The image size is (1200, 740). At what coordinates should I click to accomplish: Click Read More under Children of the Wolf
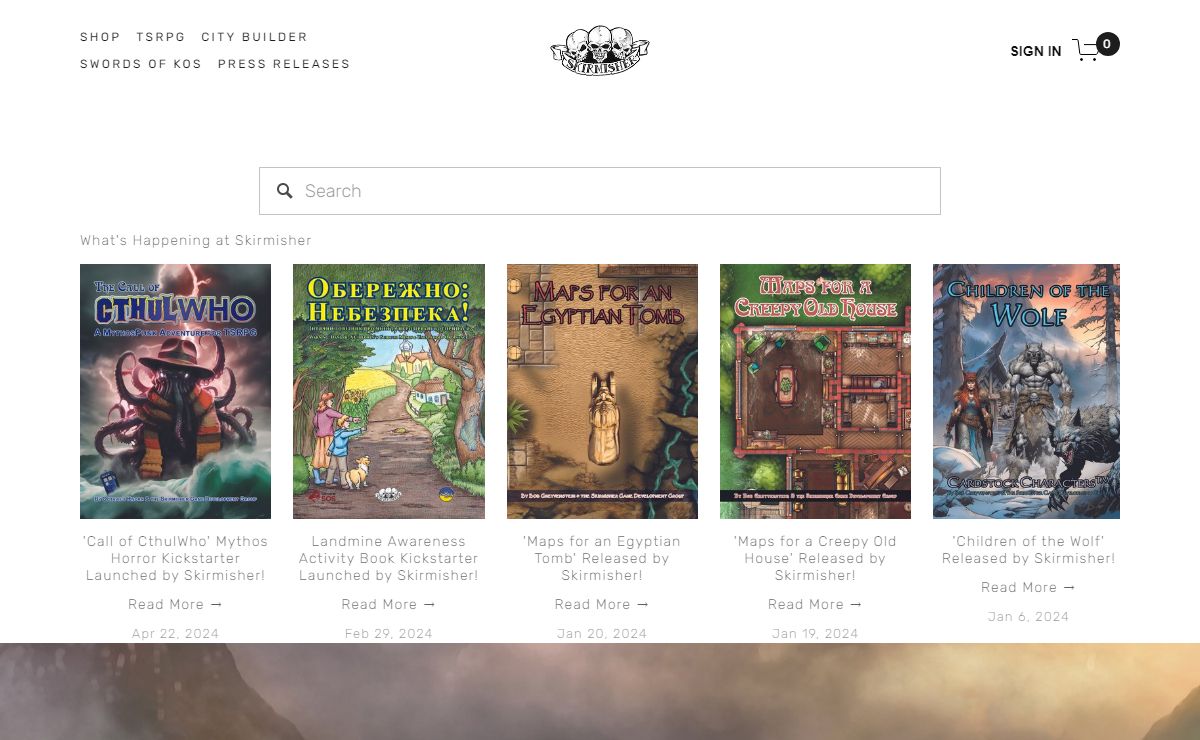(x=1028, y=587)
